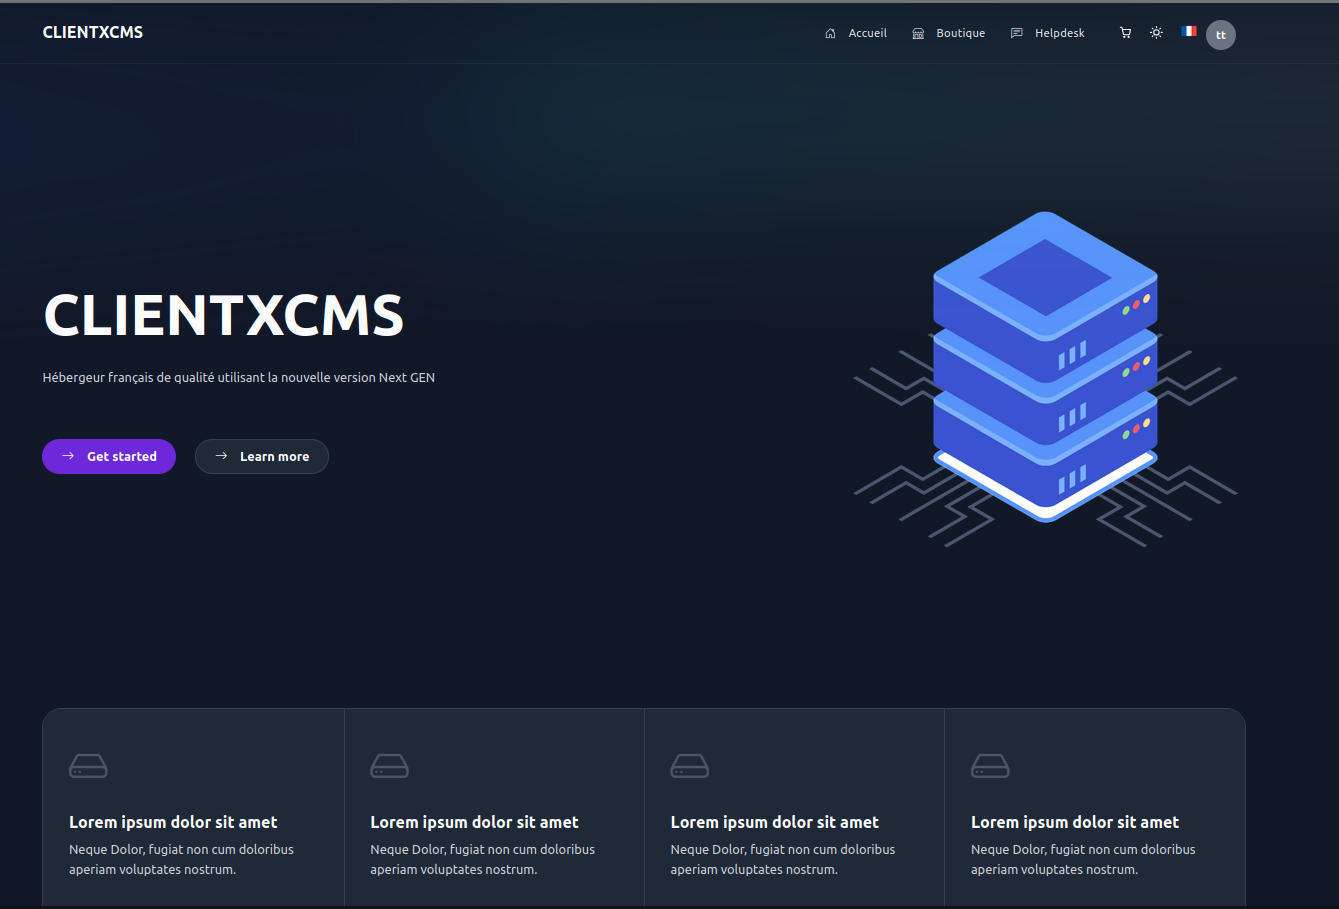
Task: Click the chat icon beside Helpdesk
Action: coord(1017,34)
